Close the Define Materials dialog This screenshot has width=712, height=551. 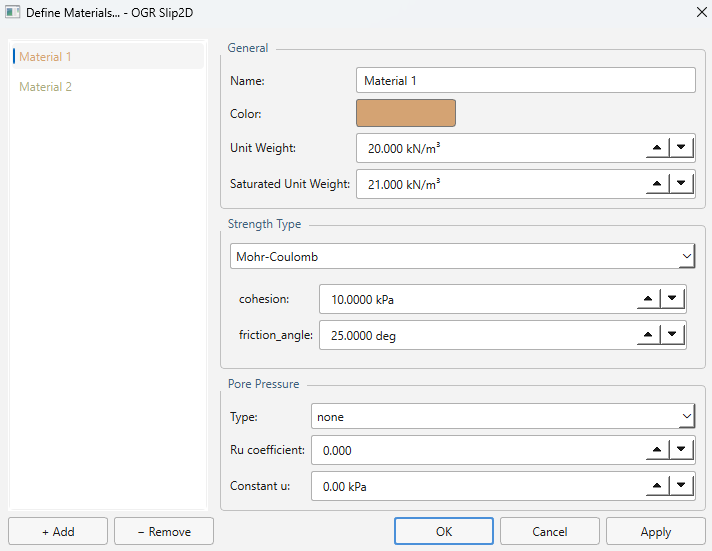point(701,12)
